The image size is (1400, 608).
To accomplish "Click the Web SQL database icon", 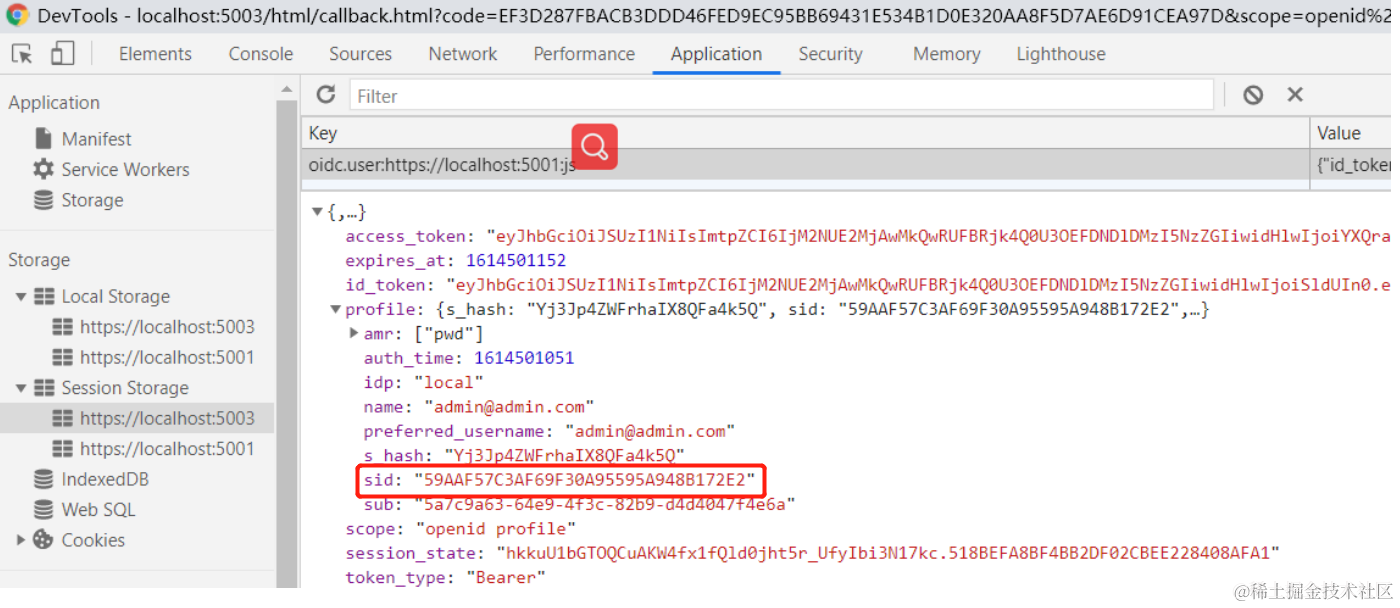I will pyautogui.click(x=44, y=510).
